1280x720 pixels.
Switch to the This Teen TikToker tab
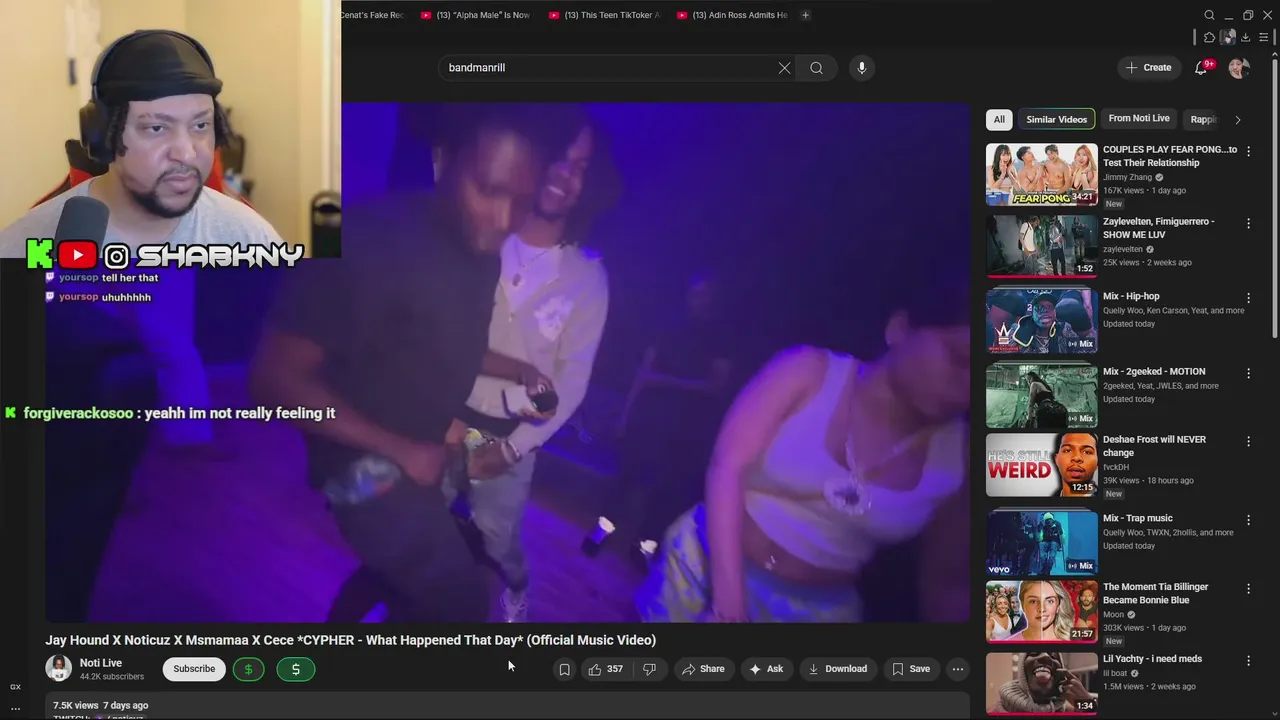[604, 15]
